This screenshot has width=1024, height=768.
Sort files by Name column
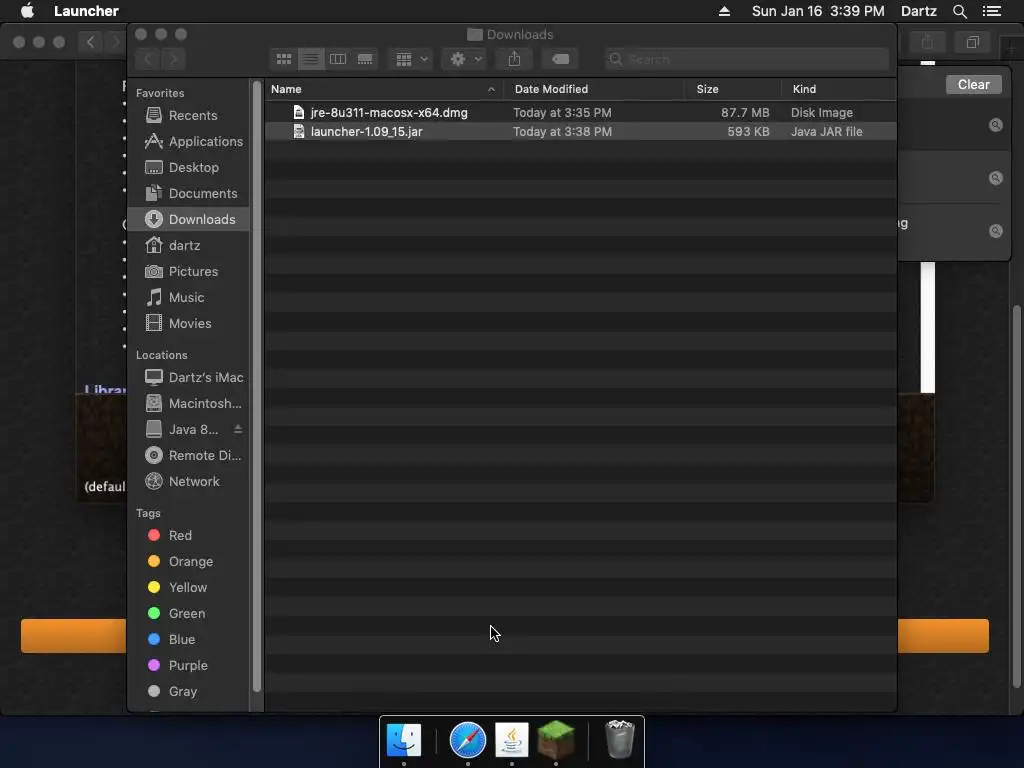click(x=384, y=89)
